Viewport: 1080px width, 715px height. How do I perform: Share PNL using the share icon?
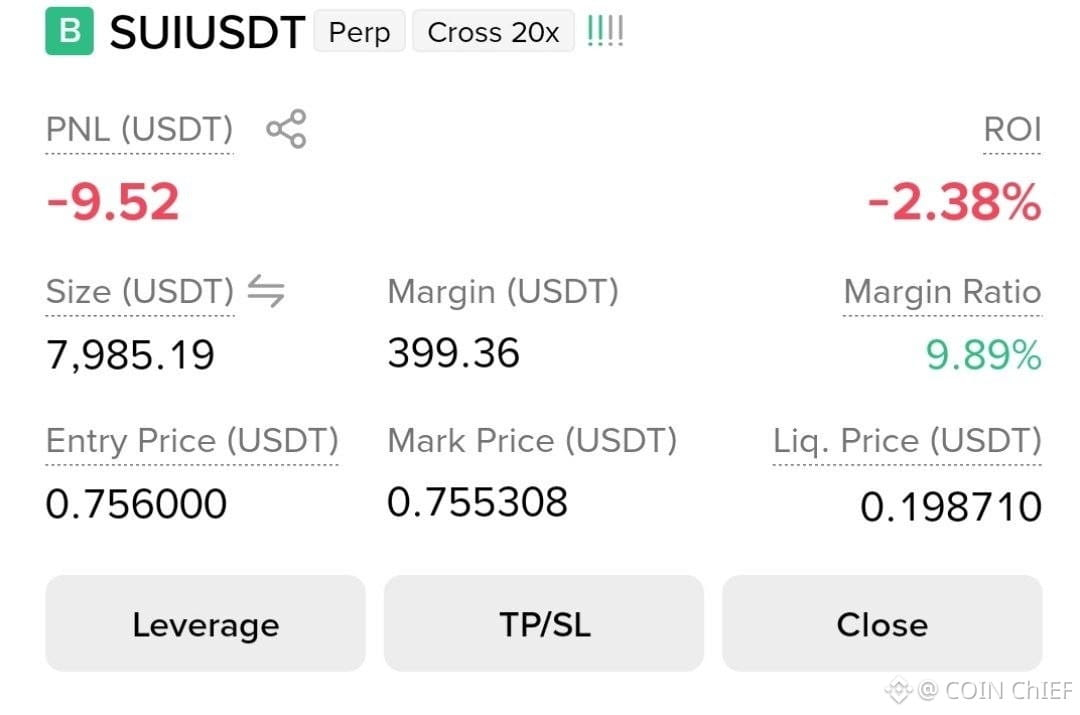(287, 129)
